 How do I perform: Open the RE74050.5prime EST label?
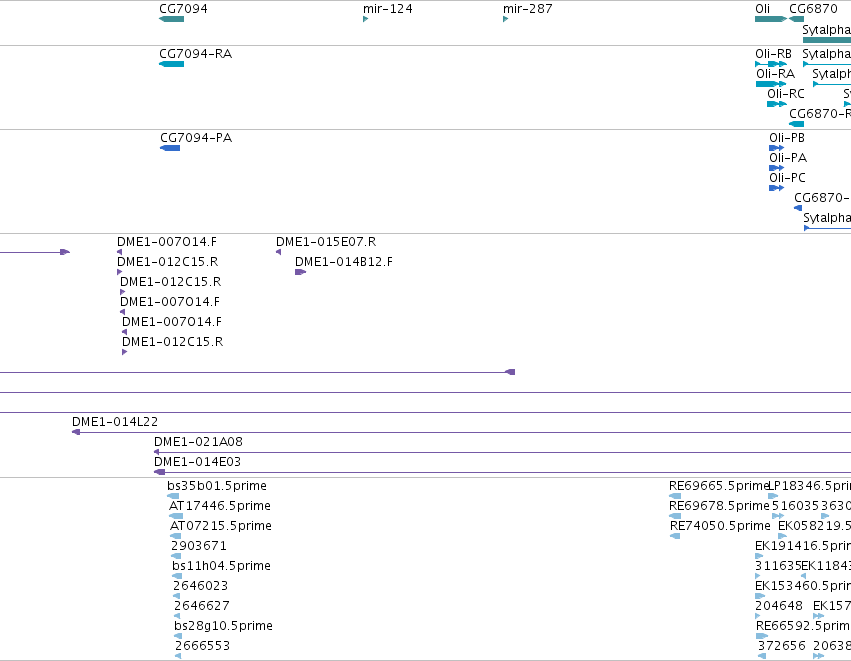pyautogui.click(x=720, y=526)
